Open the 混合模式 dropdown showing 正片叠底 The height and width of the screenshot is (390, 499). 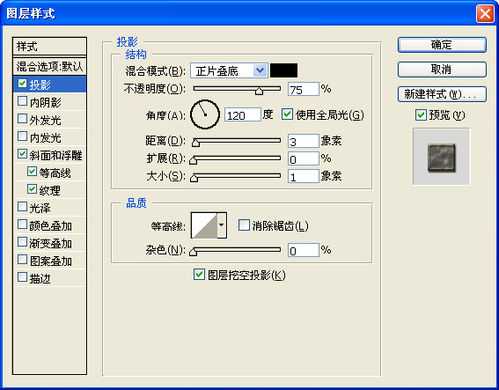tap(229, 71)
